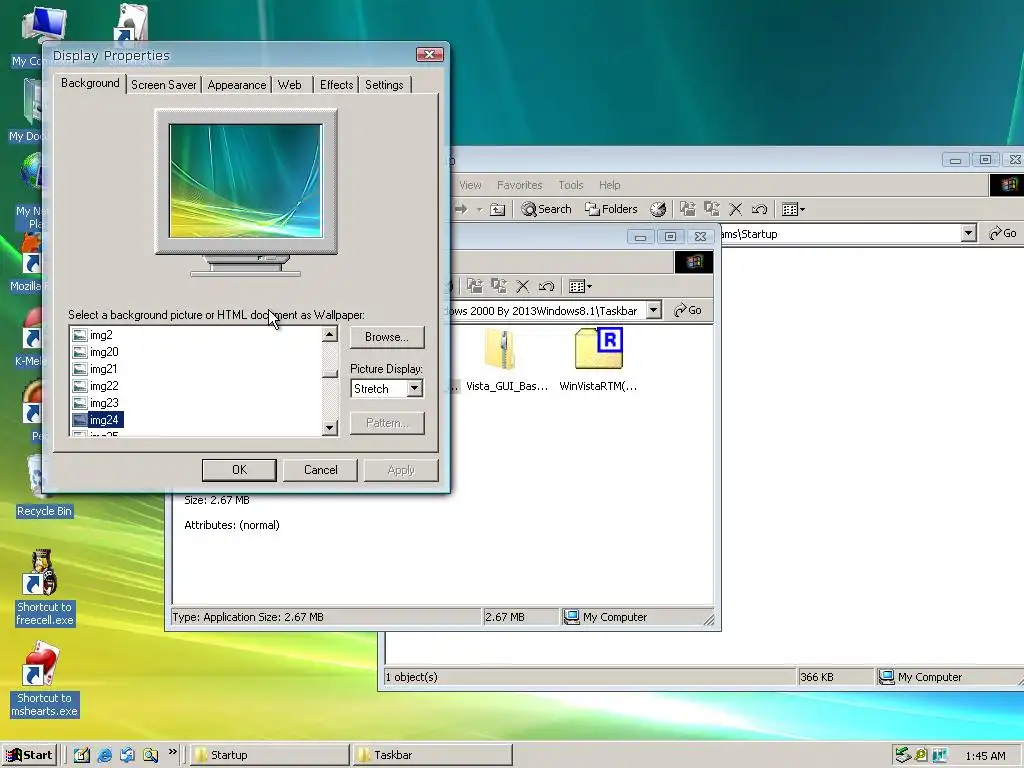Click Delete icon in Taskbar window toolbar
The width and height of the screenshot is (1024, 768).
(522, 286)
